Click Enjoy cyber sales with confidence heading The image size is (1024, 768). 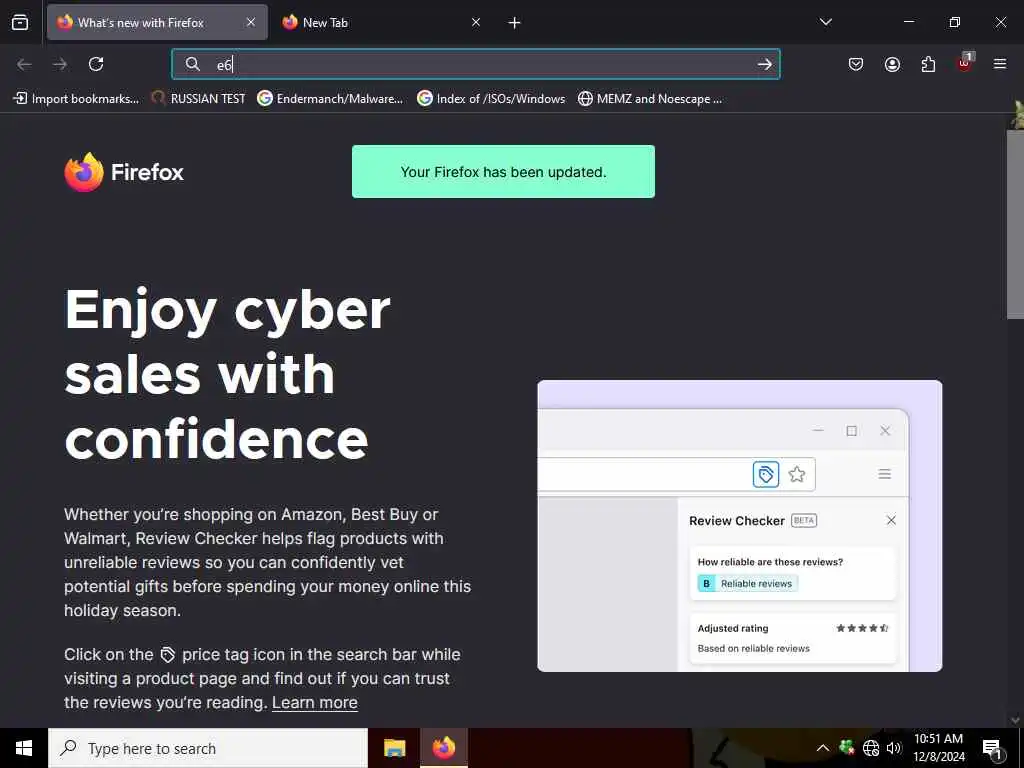227,374
